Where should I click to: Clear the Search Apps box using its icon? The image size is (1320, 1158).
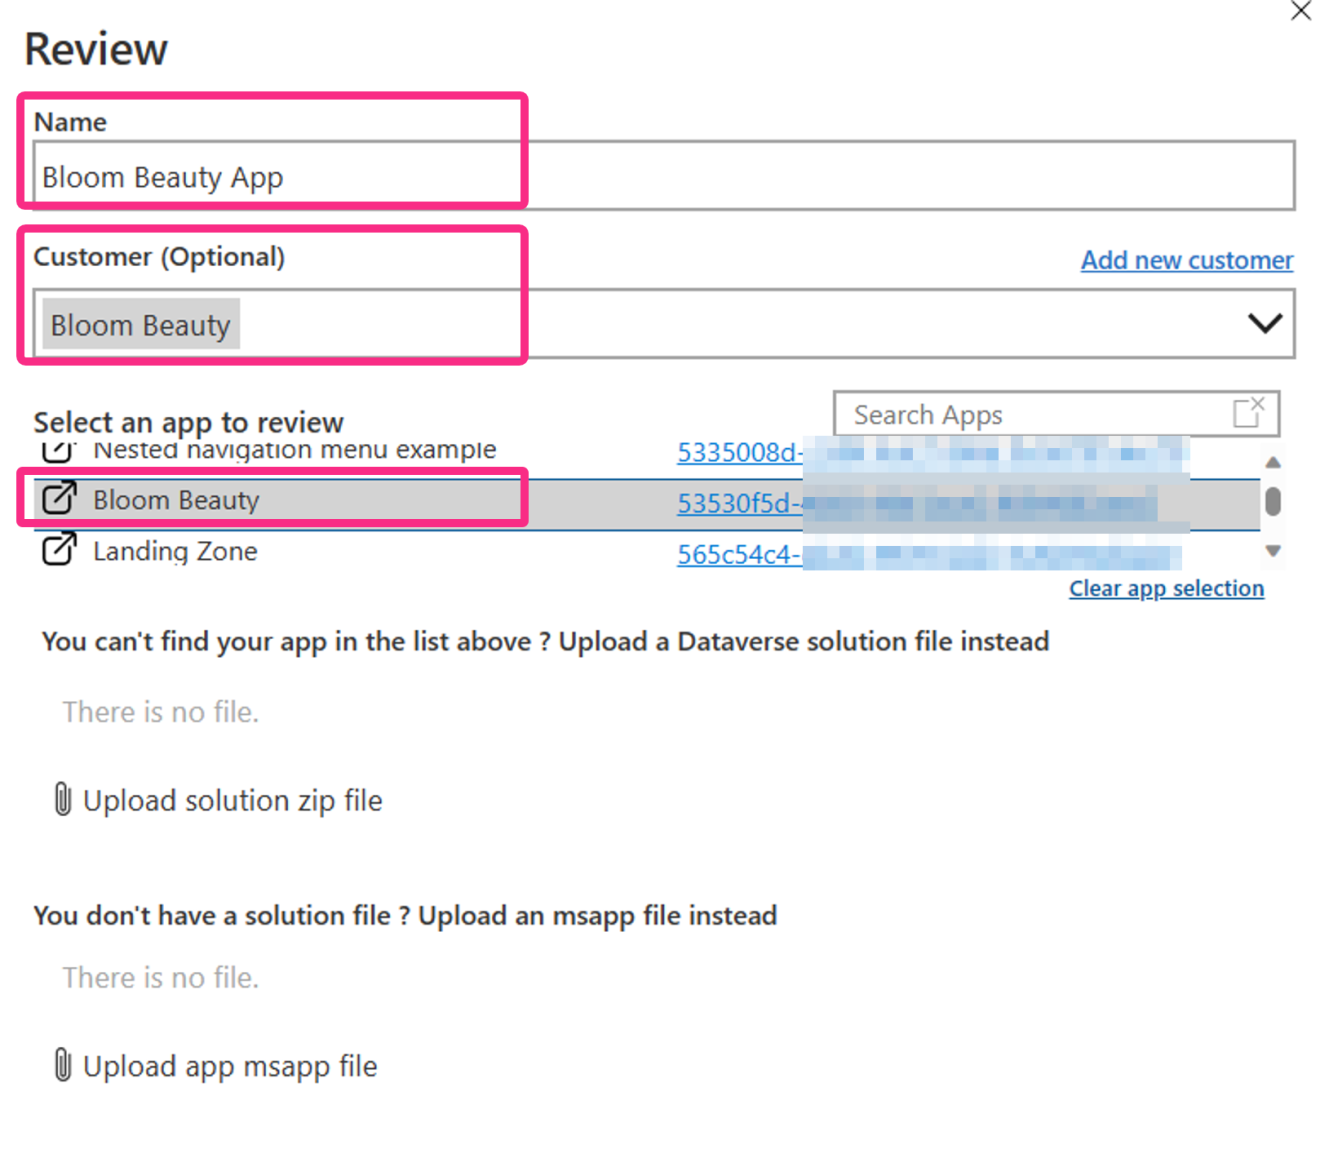1248,413
